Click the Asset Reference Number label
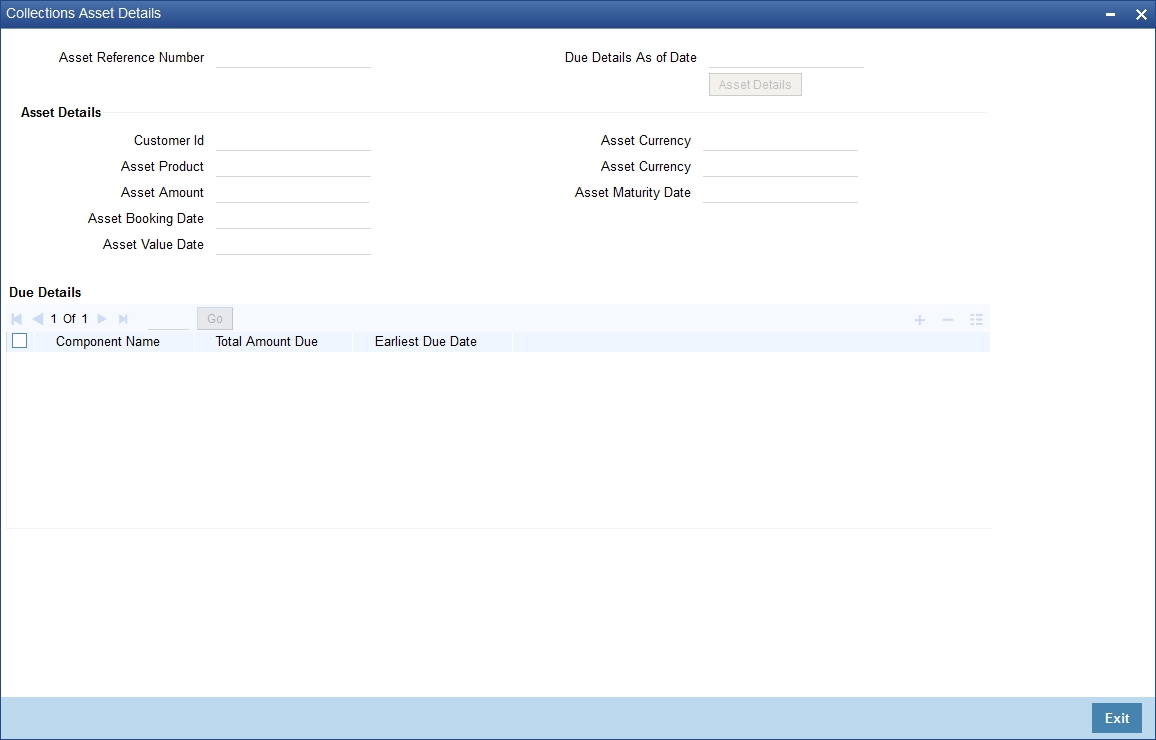1156x740 pixels. (131, 57)
